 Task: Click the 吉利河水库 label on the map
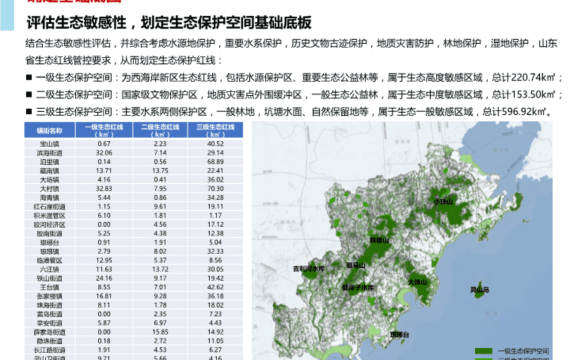(x=309, y=269)
